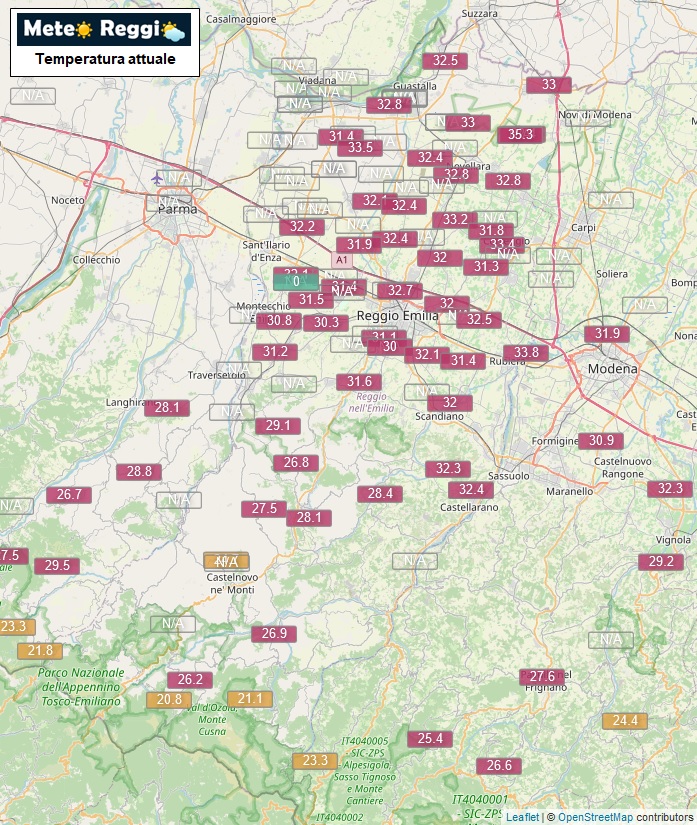Select the 21.1 orange marker
This screenshot has width=697, height=825.
click(249, 698)
